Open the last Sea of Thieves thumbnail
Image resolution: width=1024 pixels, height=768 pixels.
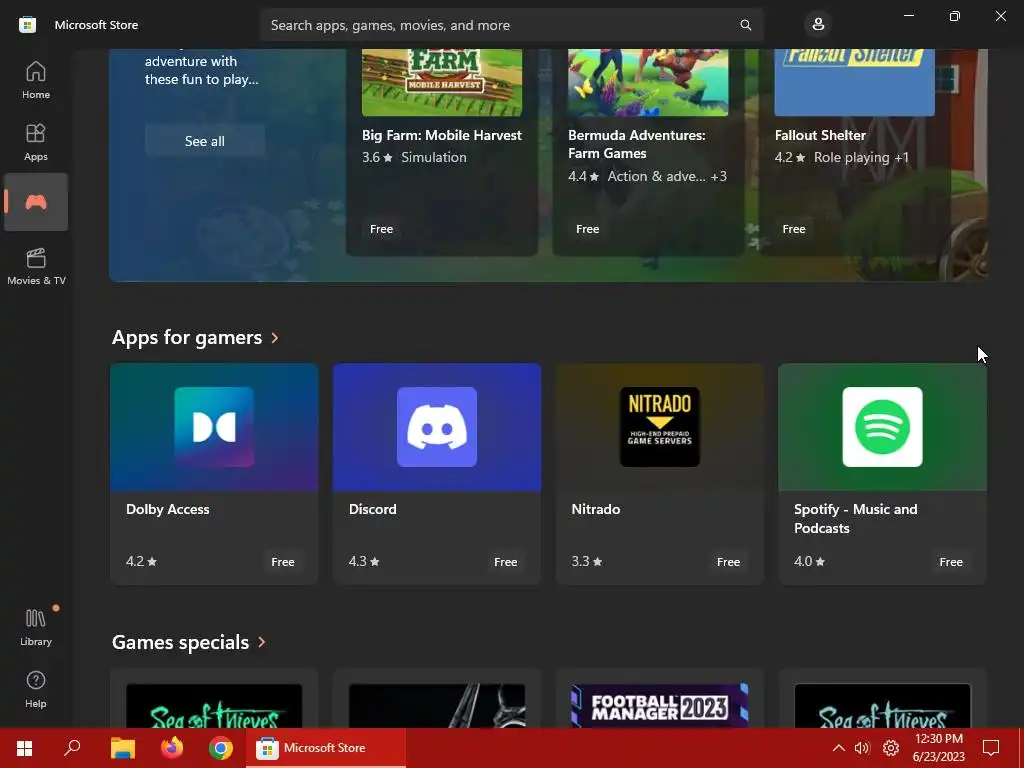pos(882,706)
